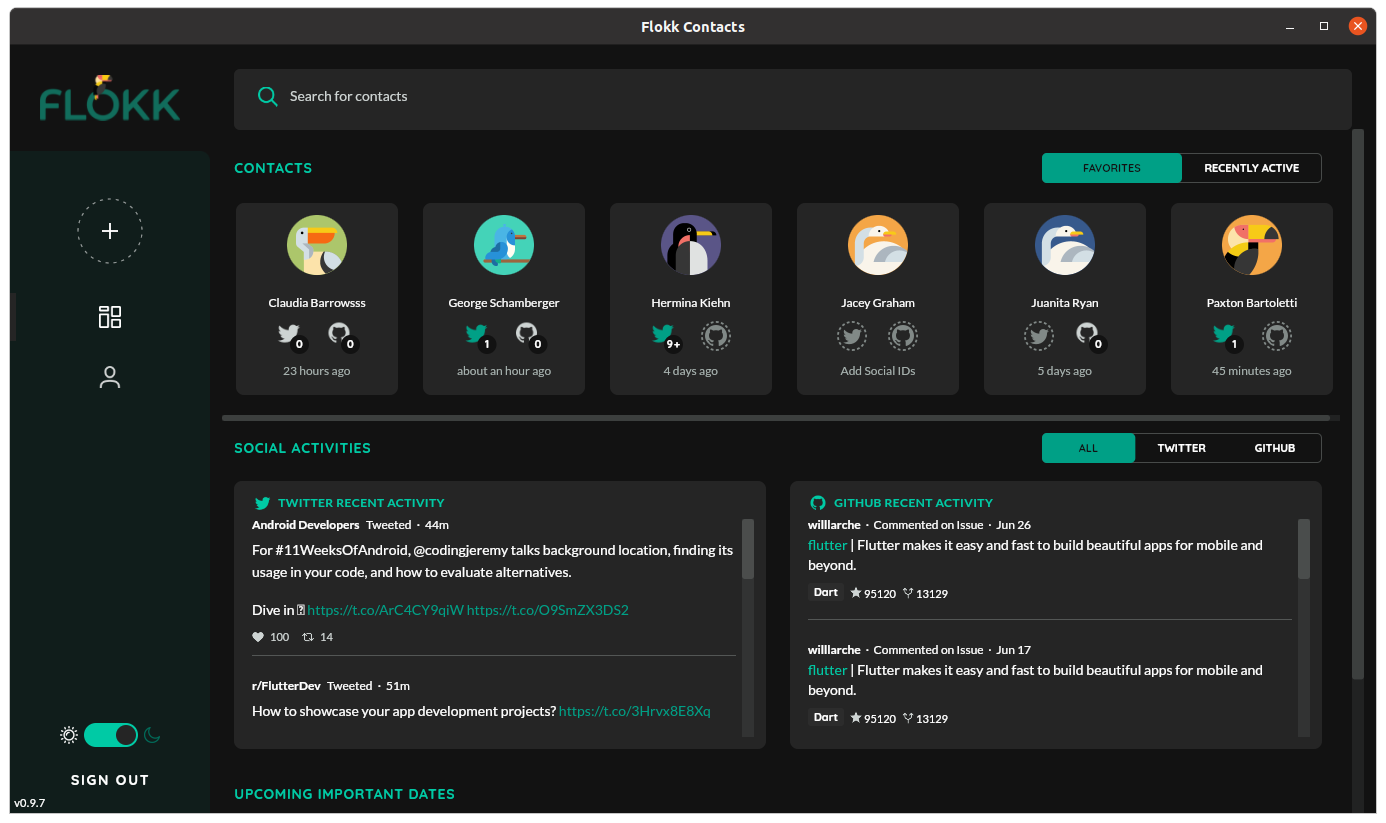The image size is (1386, 823).
Task: Click the Flokk logo
Action: tap(109, 100)
